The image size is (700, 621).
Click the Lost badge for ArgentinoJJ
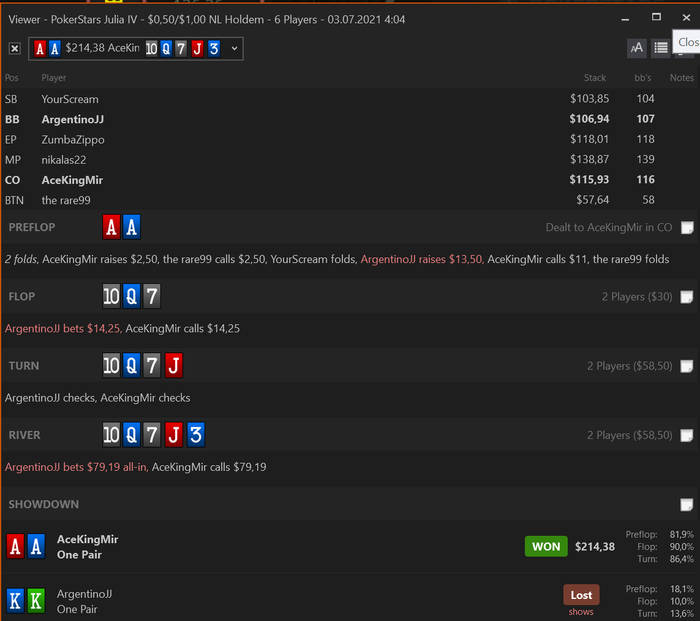tap(581, 595)
